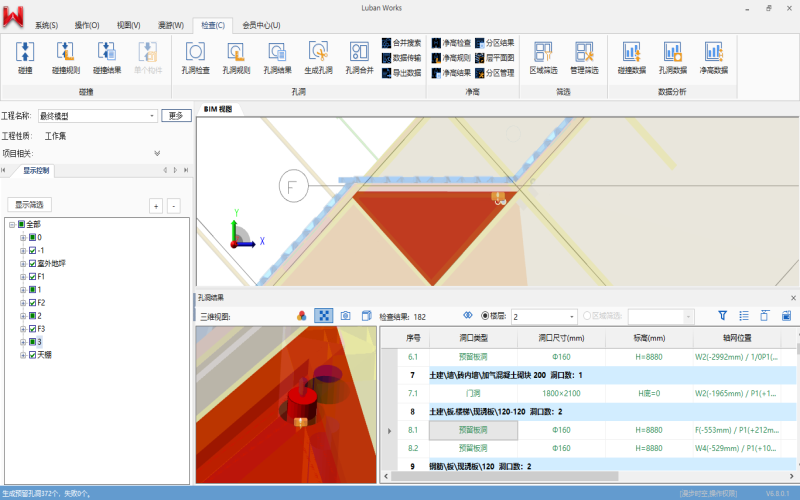Image resolution: width=800 pixels, height=500 pixels.
Task: Click the 更多 button
Action: point(177,116)
